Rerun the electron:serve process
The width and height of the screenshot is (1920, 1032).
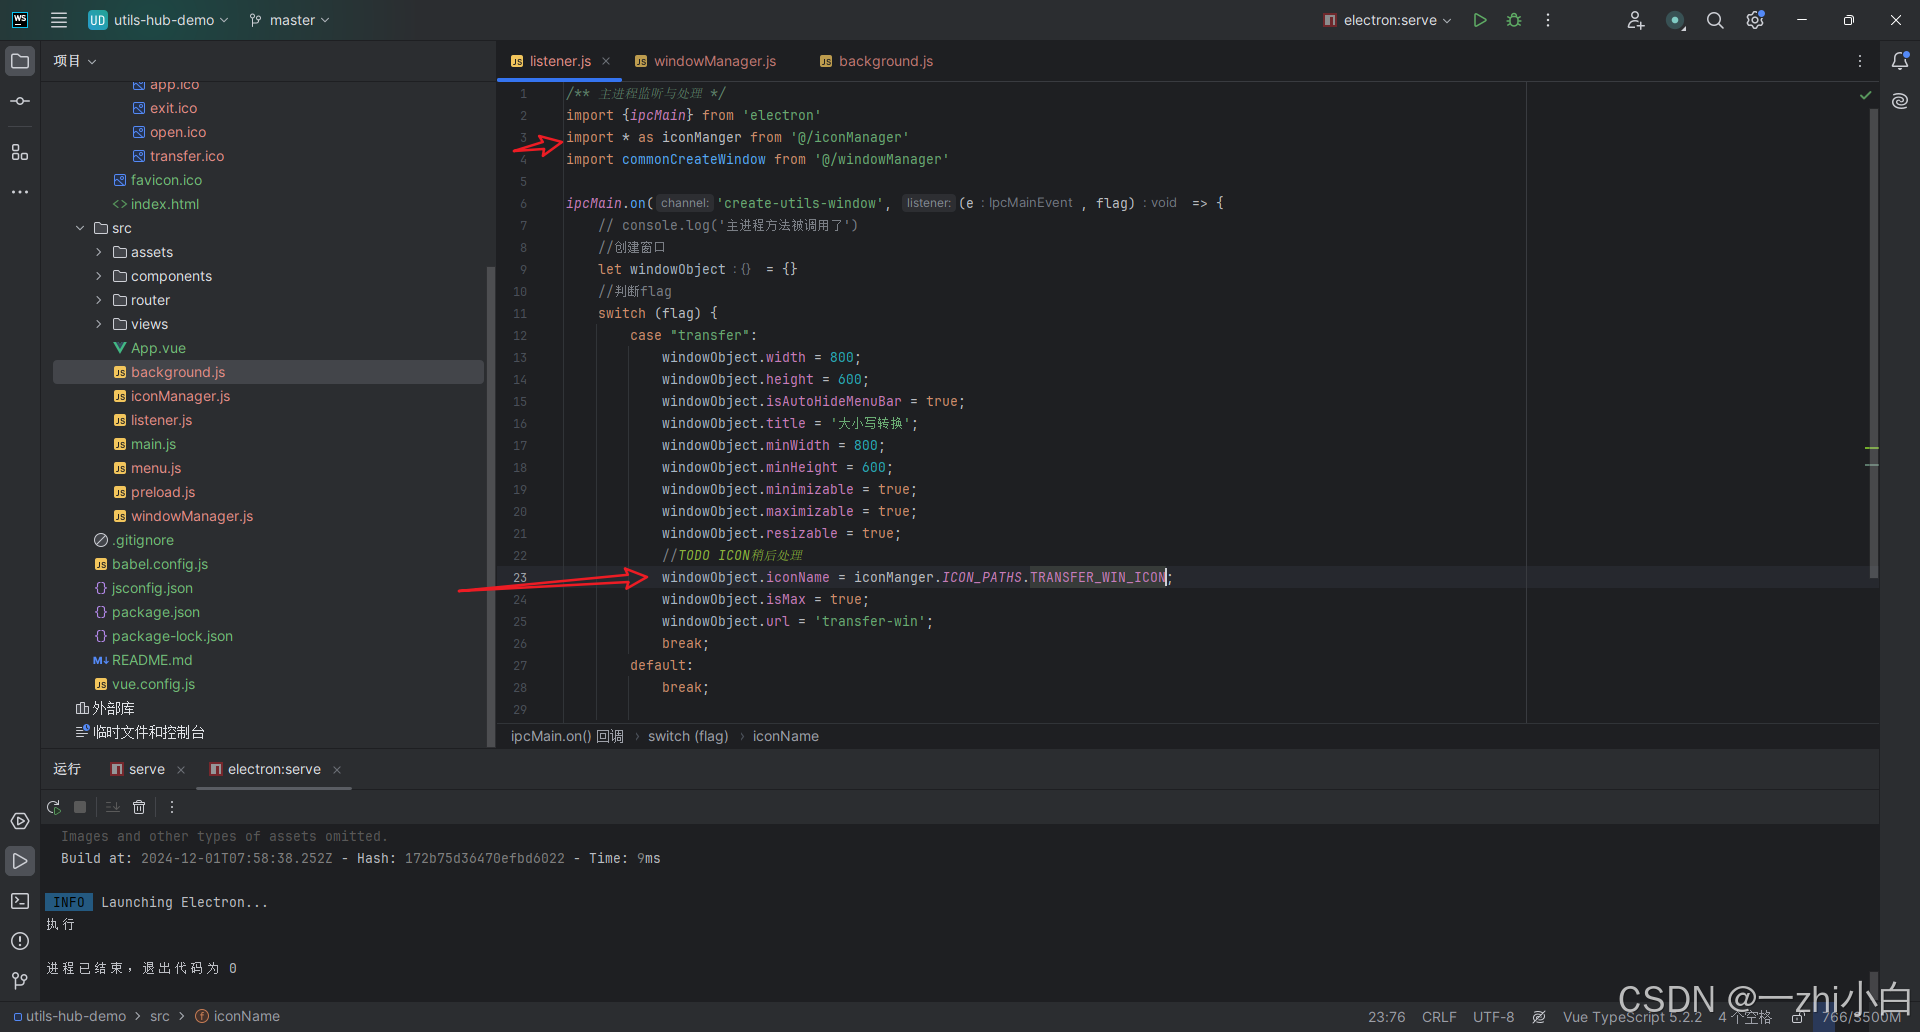[54, 807]
